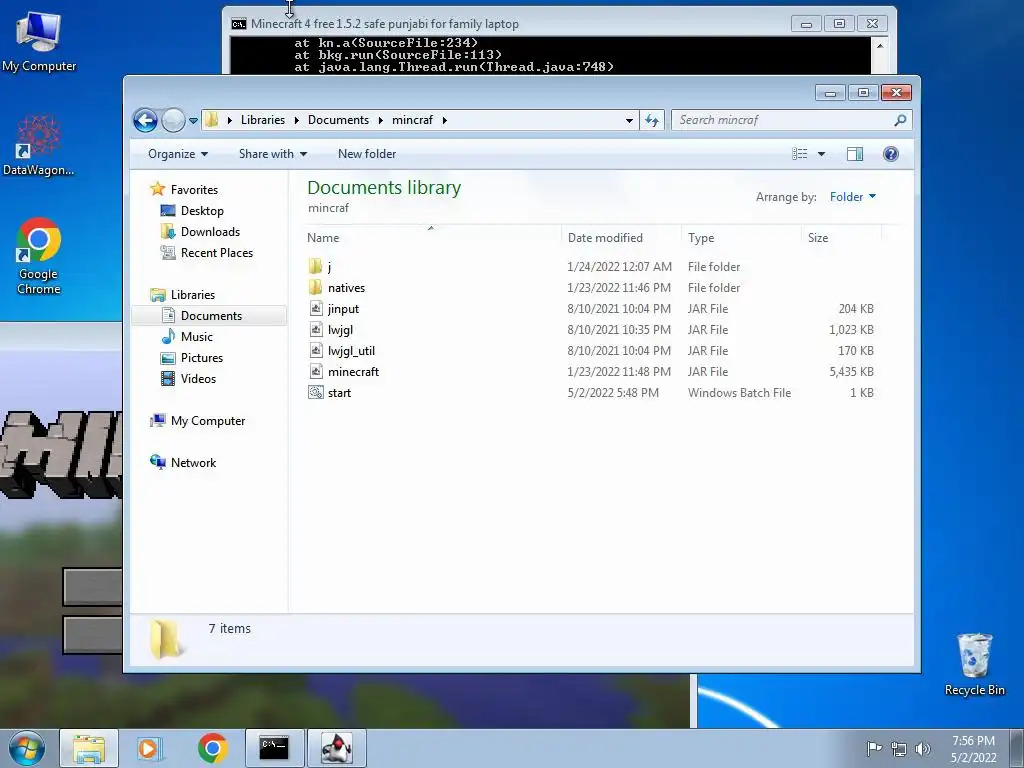This screenshot has height=768, width=1024.
Task: Refresh the mincraf folder view
Action: click(x=652, y=120)
